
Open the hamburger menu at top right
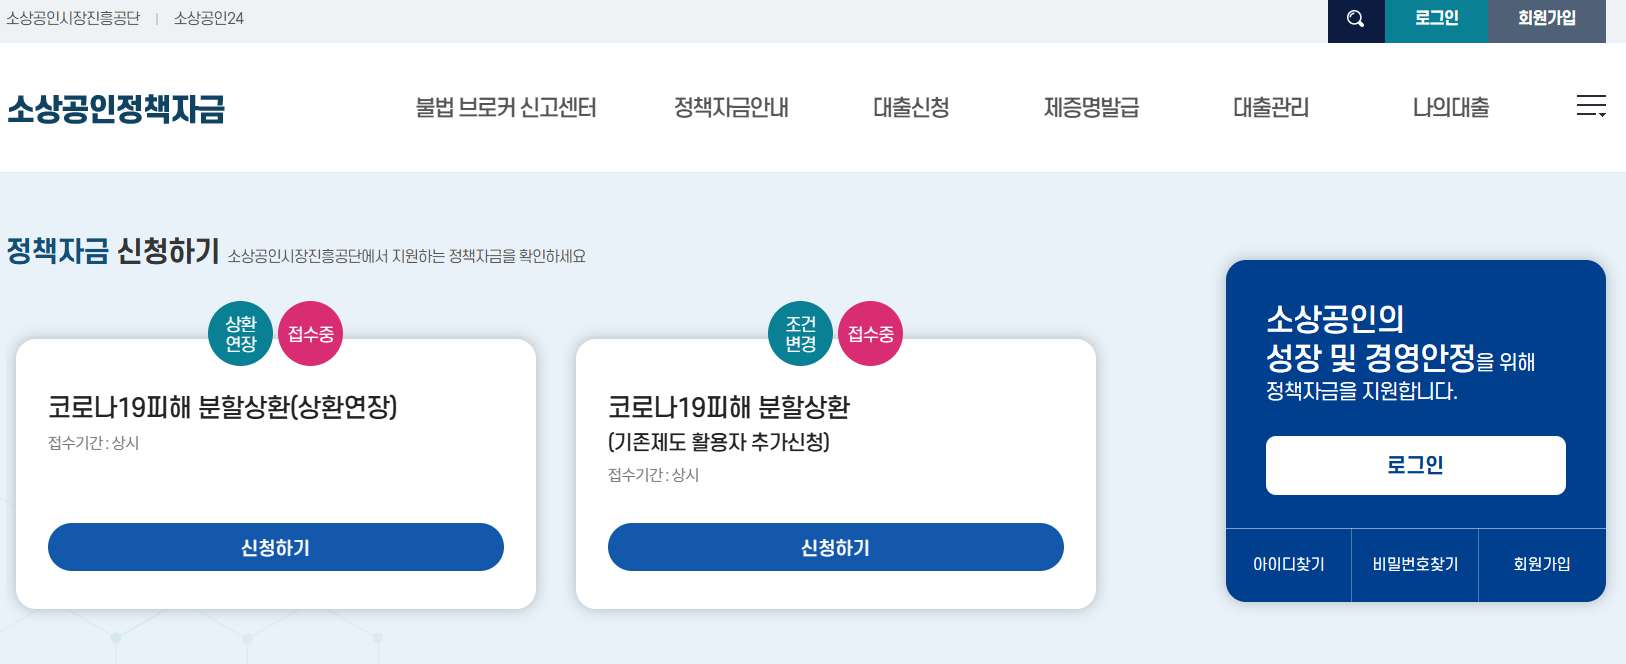click(x=1590, y=106)
